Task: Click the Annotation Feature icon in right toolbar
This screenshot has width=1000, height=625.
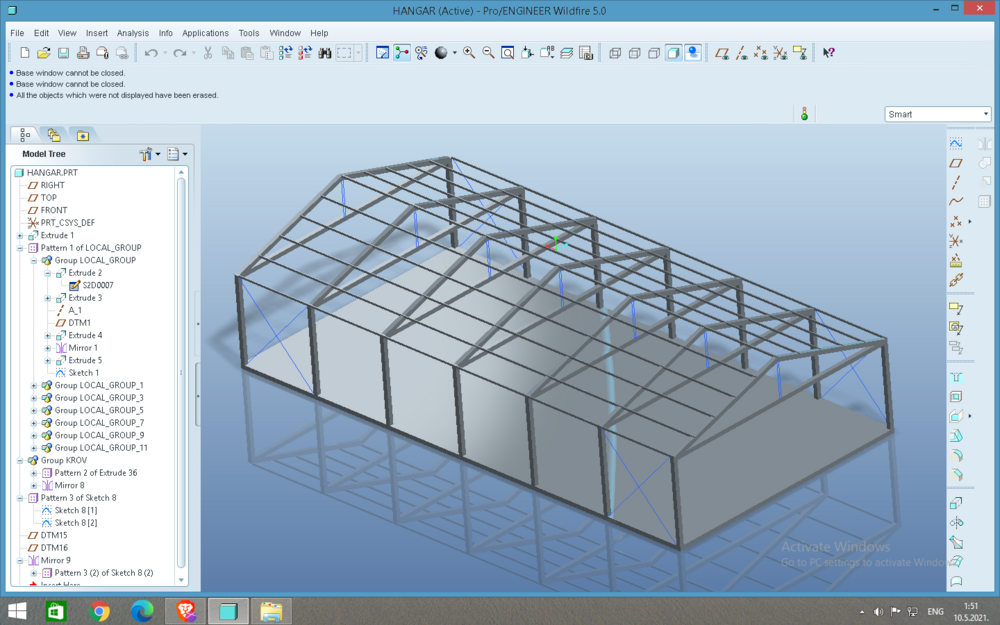Action: pos(955,309)
